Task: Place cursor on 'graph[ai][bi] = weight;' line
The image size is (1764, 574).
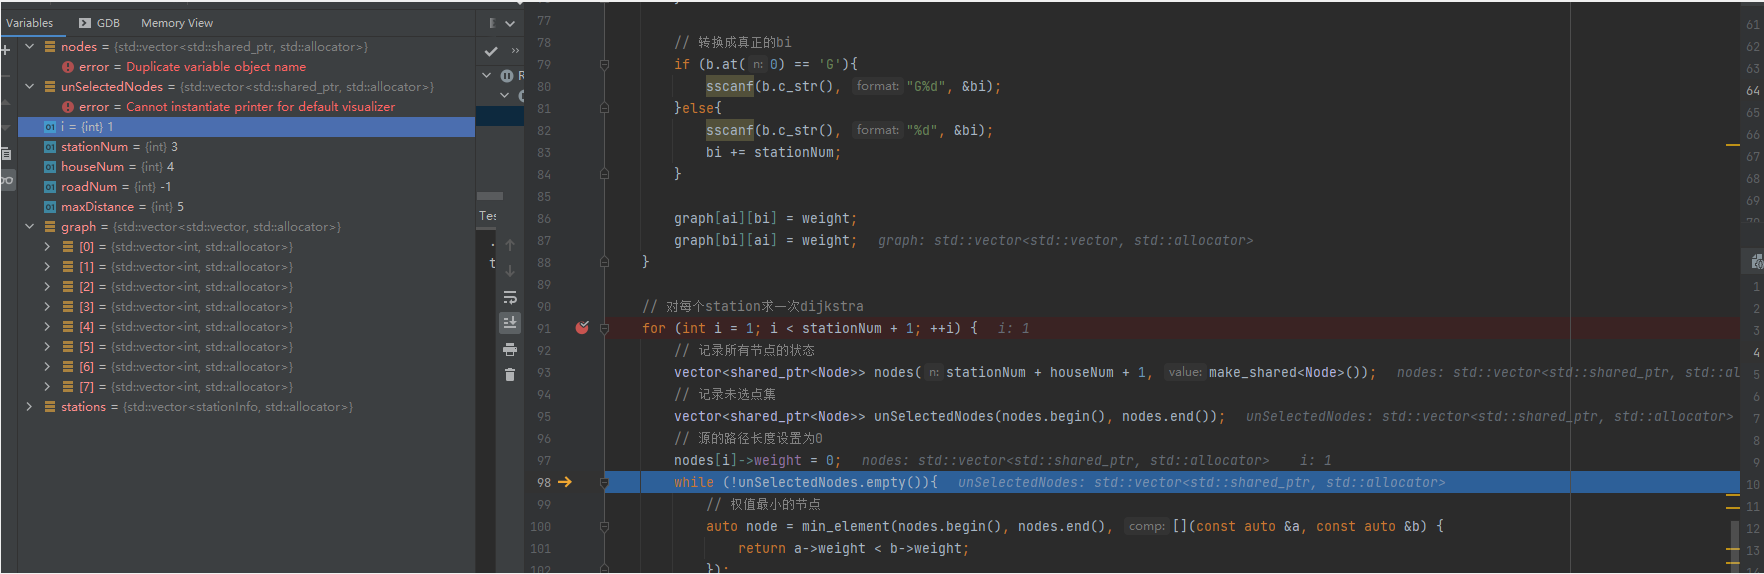Action: pos(765,218)
